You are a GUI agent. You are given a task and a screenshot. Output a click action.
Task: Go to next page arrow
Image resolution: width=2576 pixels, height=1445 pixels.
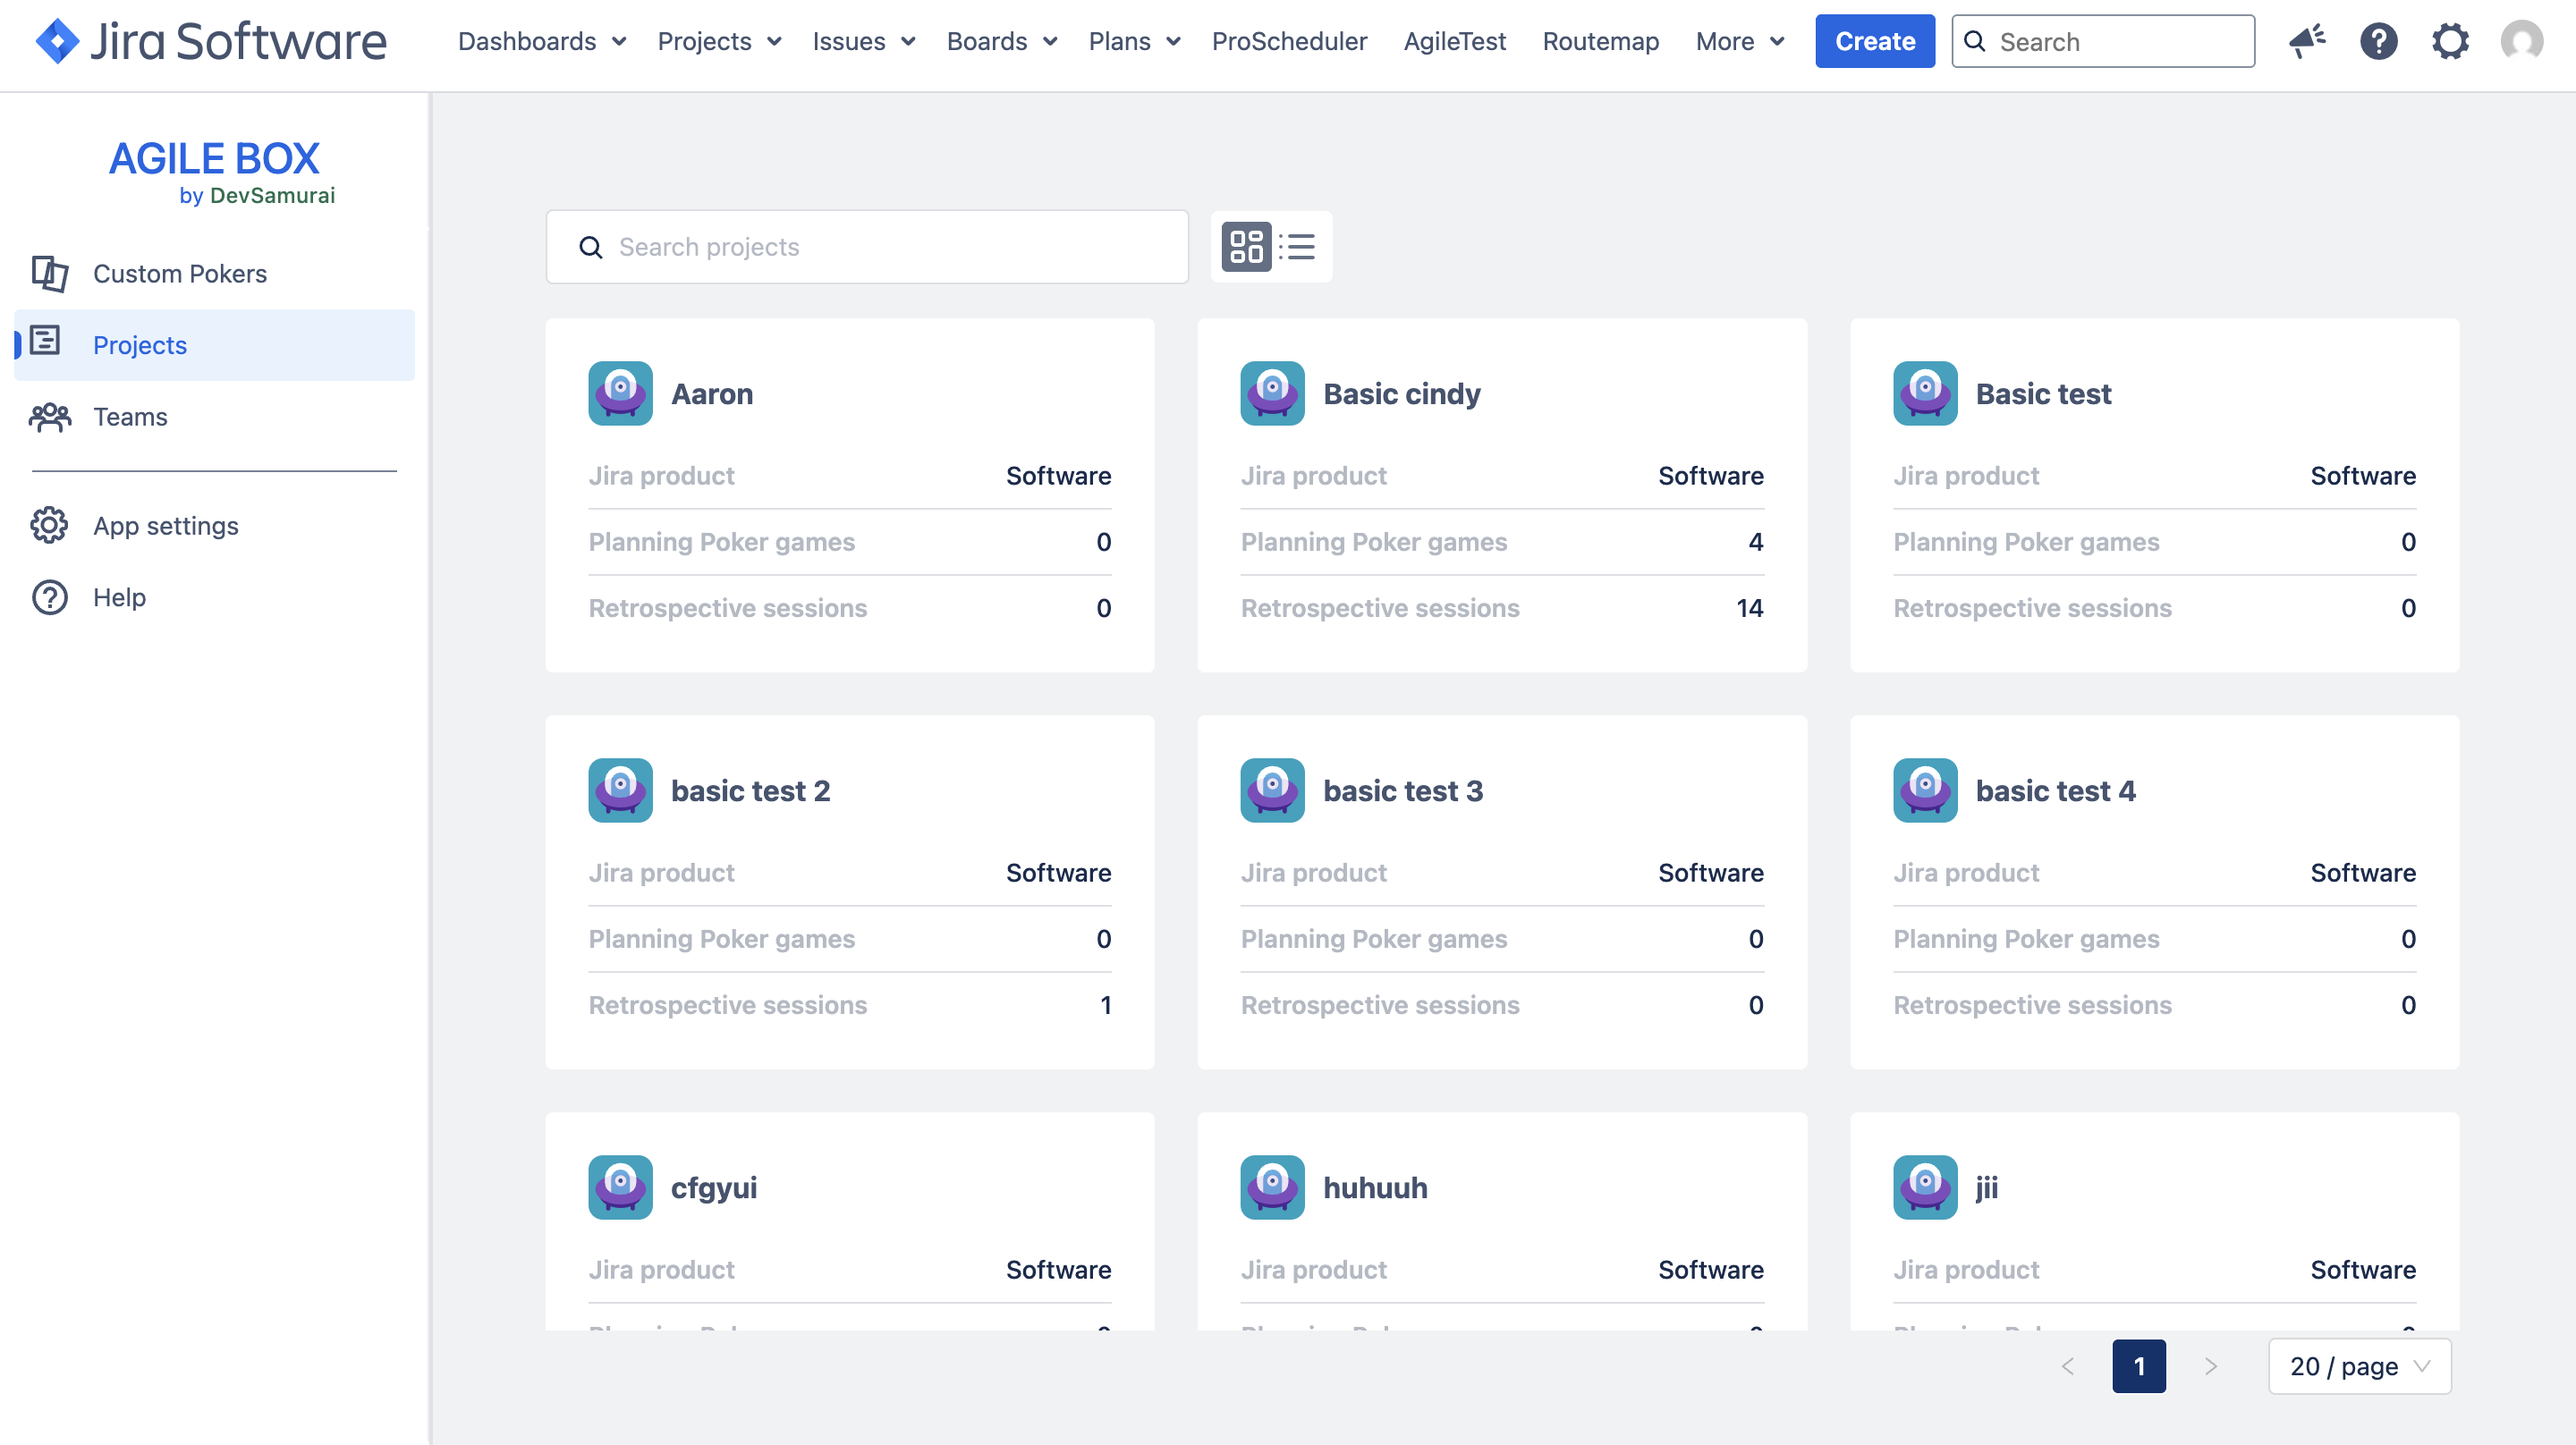coord(2211,1366)
